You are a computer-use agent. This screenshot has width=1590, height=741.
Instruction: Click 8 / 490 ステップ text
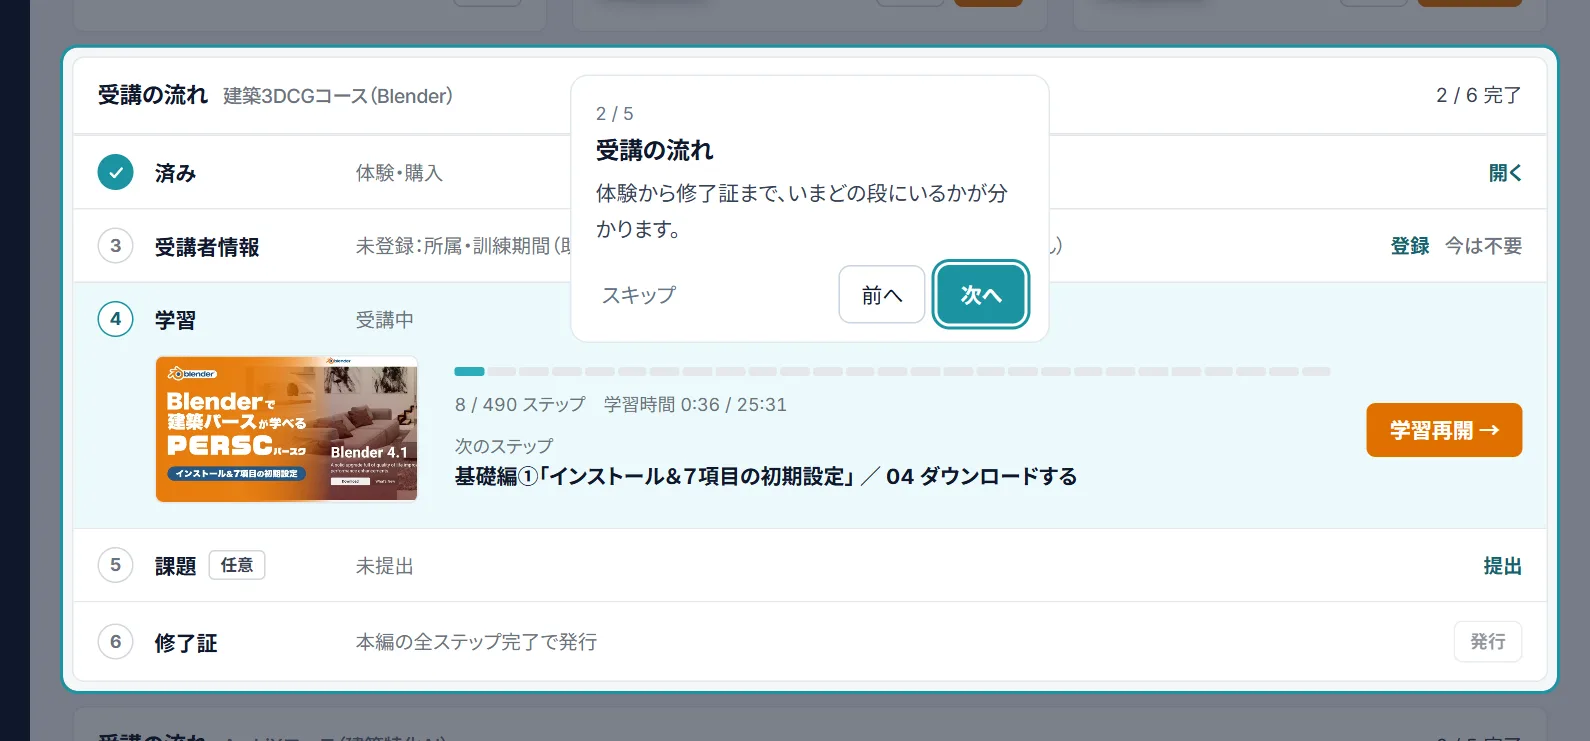520,405
